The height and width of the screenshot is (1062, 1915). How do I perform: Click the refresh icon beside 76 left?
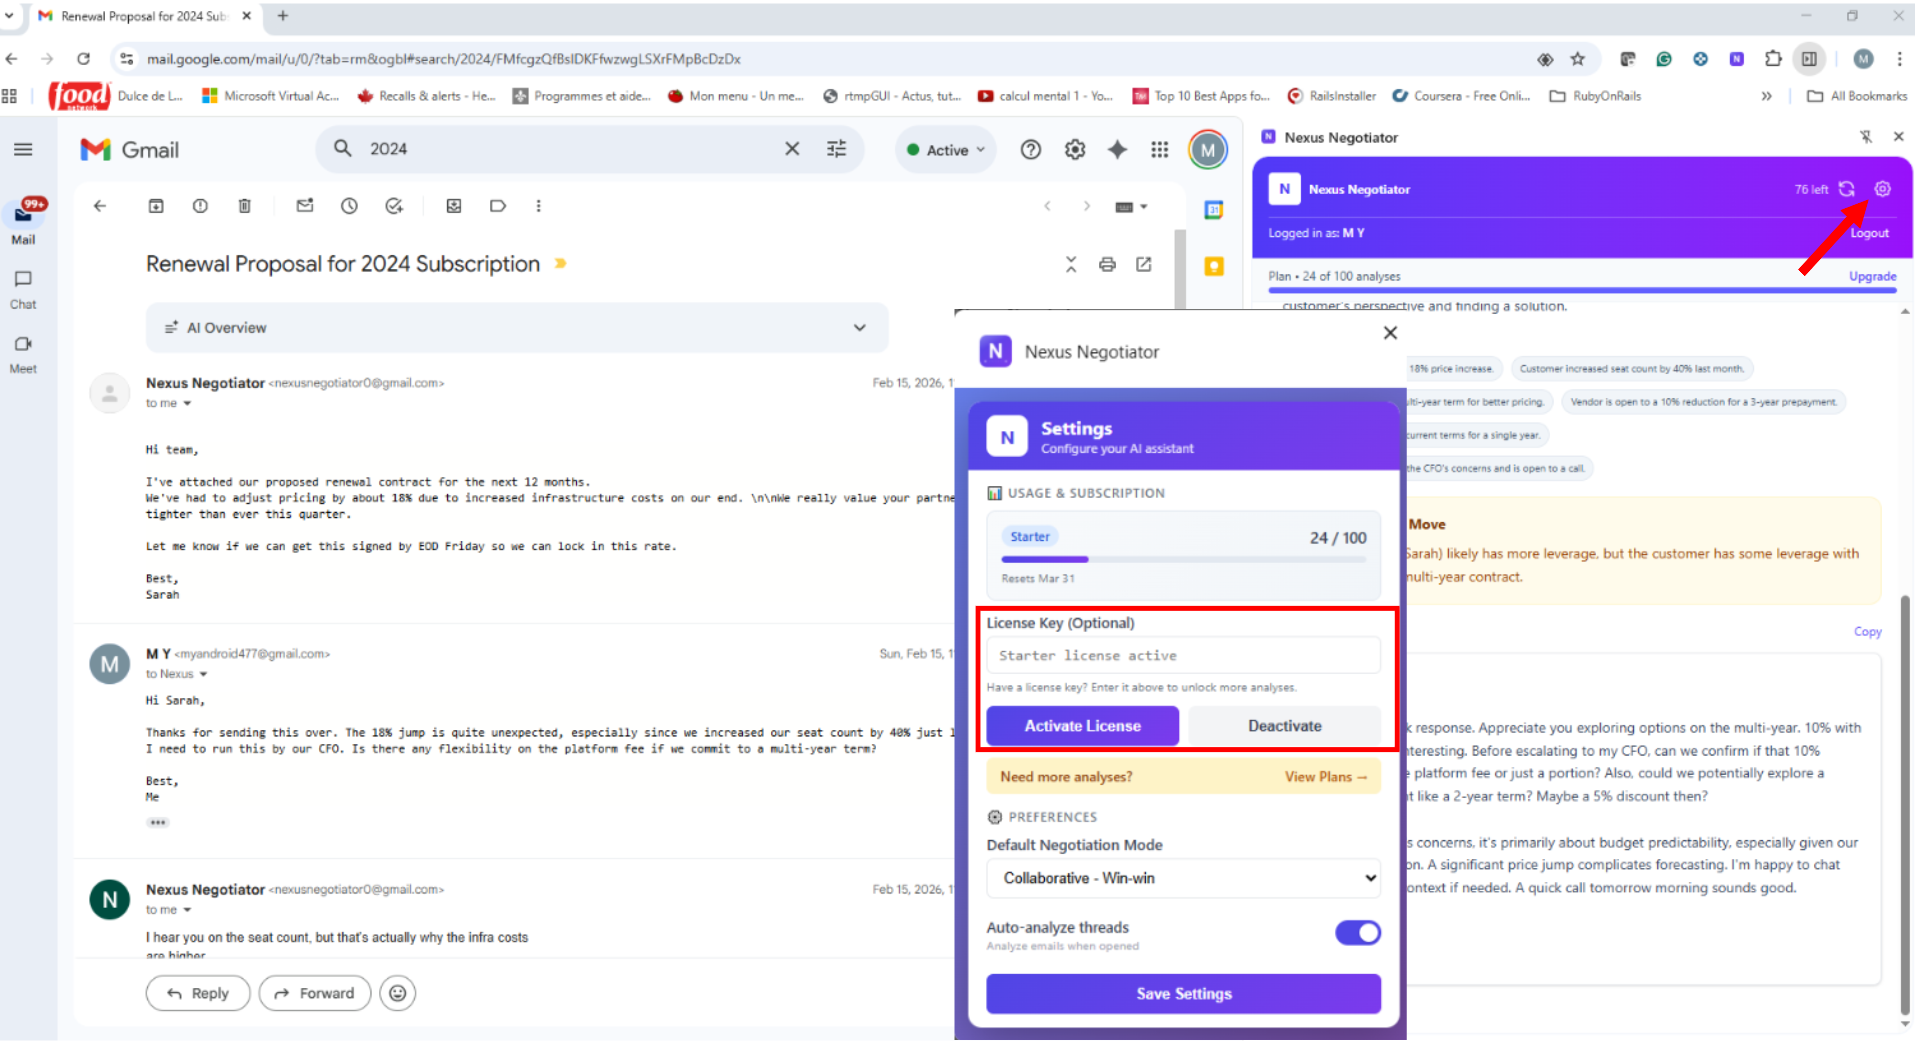(1847, 189)
